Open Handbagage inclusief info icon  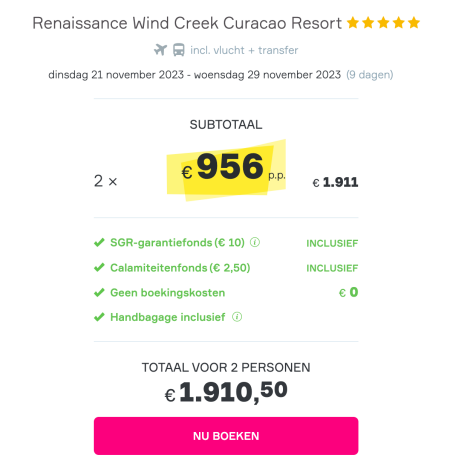[237, 317]
